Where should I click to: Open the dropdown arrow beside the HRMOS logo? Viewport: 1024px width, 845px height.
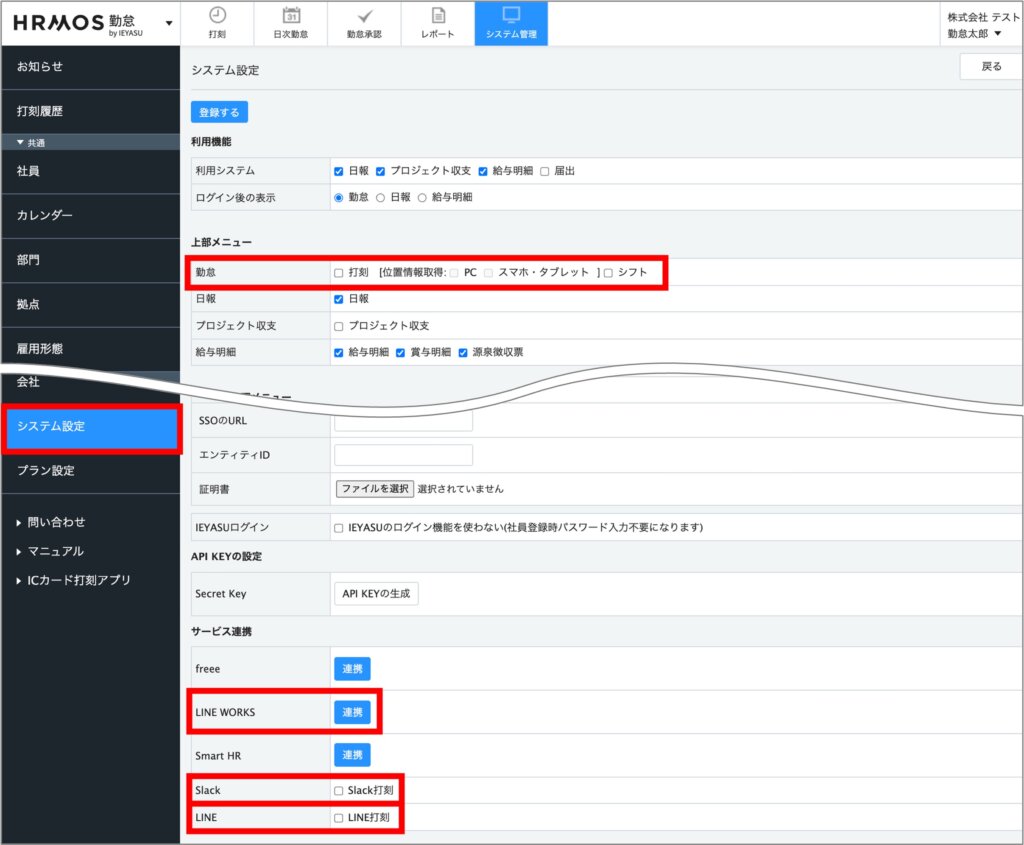[x=167, y=23]
